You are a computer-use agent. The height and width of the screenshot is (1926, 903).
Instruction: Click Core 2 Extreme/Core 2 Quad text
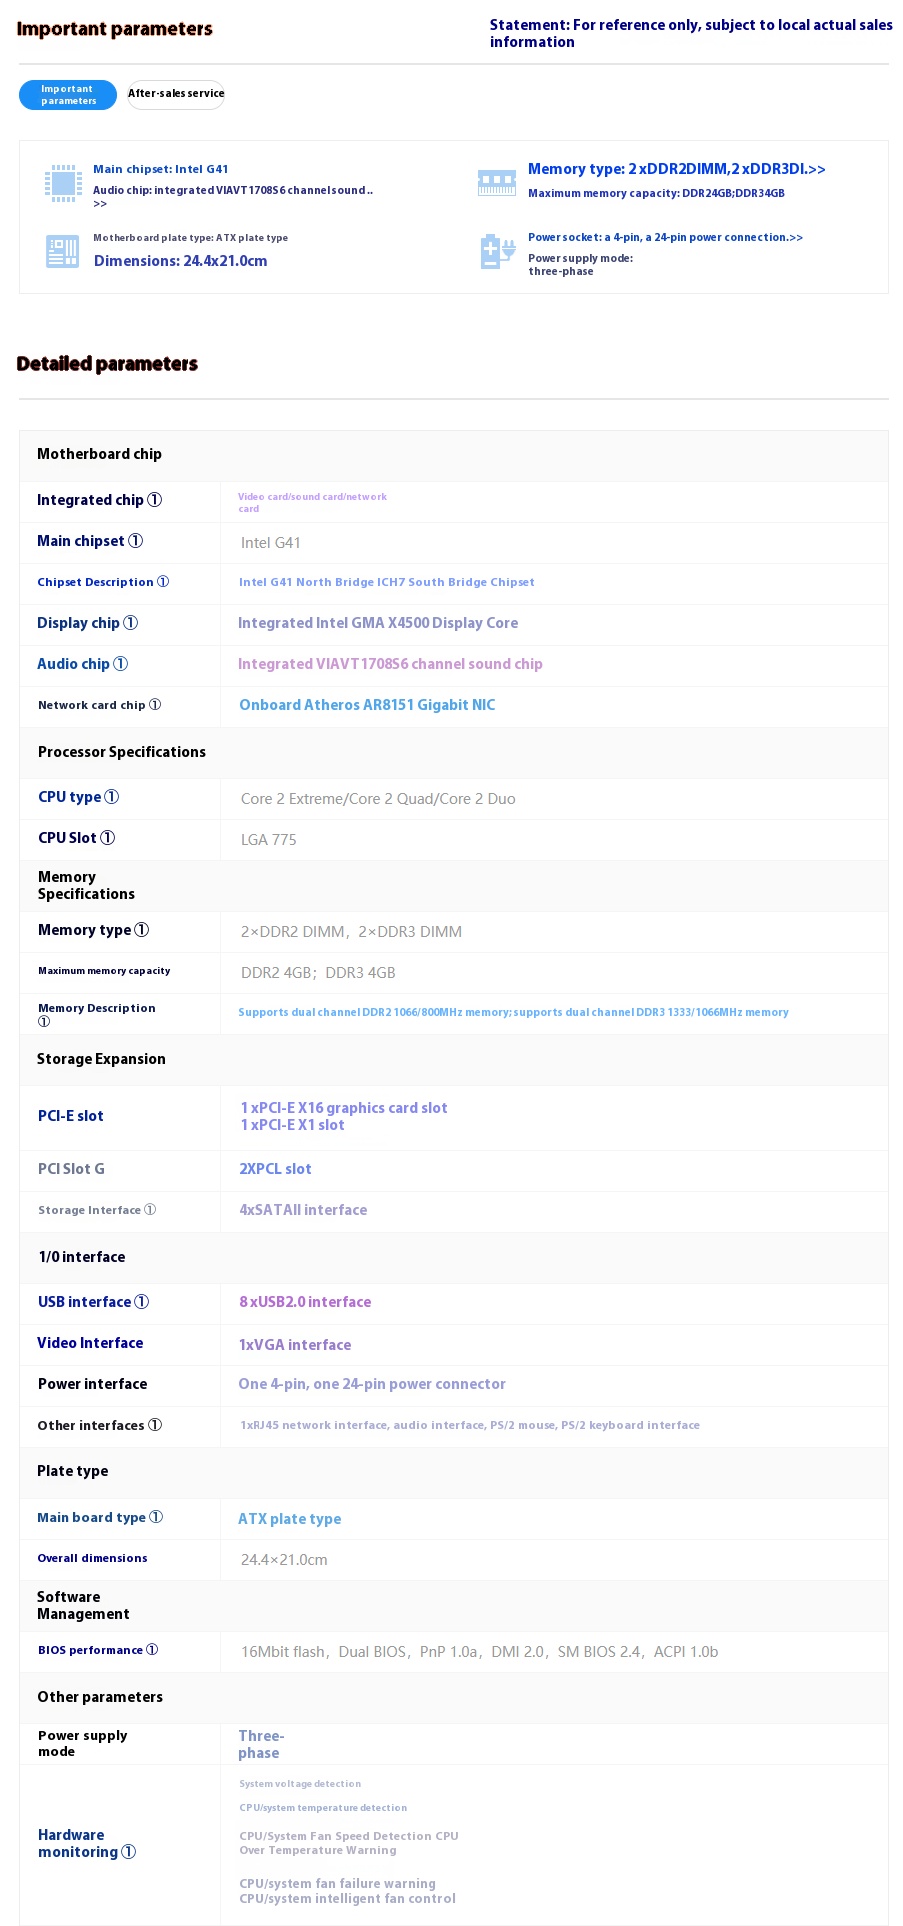click(378, 799)
